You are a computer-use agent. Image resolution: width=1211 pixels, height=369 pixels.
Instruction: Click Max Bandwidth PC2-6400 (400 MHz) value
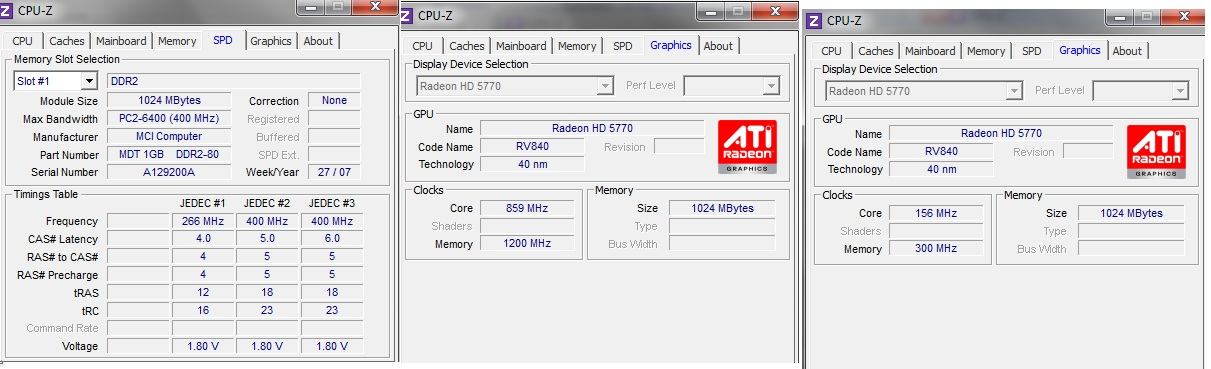point(169,118)
